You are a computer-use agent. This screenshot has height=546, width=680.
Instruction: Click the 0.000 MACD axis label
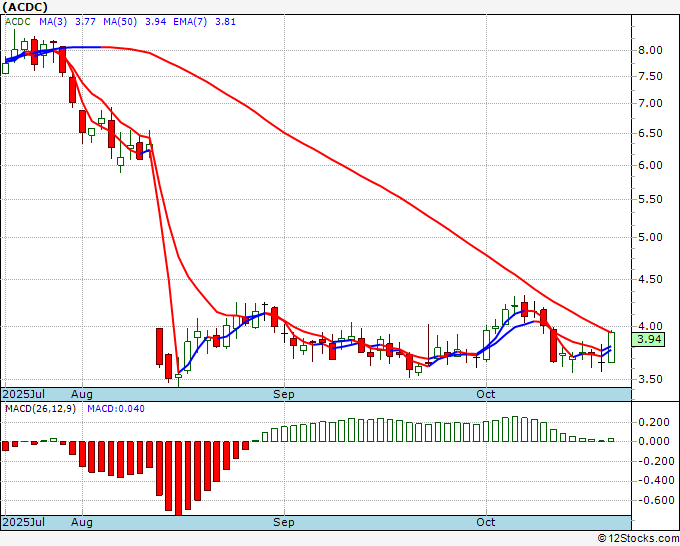pos(656,441)
